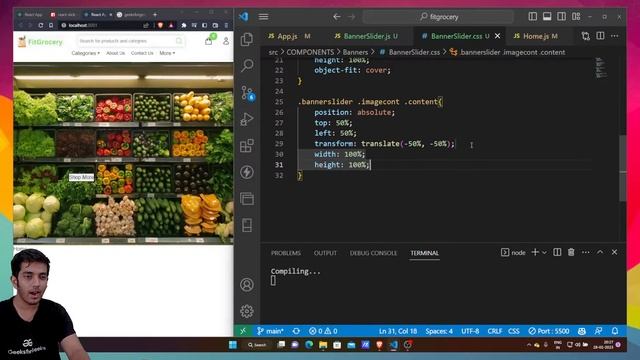Image resolution: width=640 pixels, height=360 pixels.
Task: Open the VS Code hamburger application menu
Action: 264,17
